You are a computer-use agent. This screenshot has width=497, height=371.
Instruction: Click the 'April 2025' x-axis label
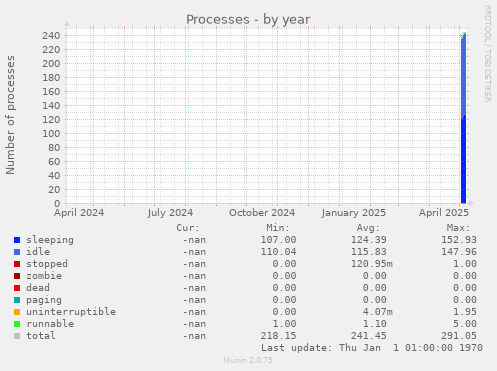click(x=444, y=213)
